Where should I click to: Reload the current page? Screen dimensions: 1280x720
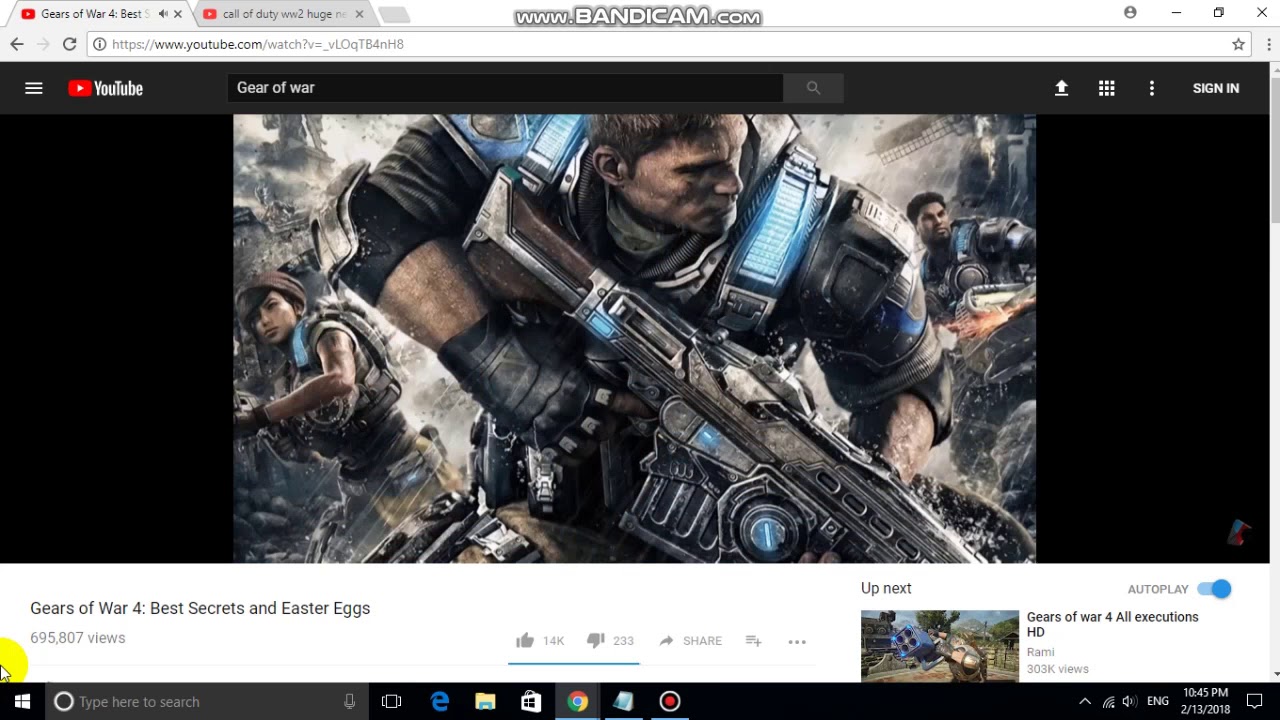pos(69,44)
